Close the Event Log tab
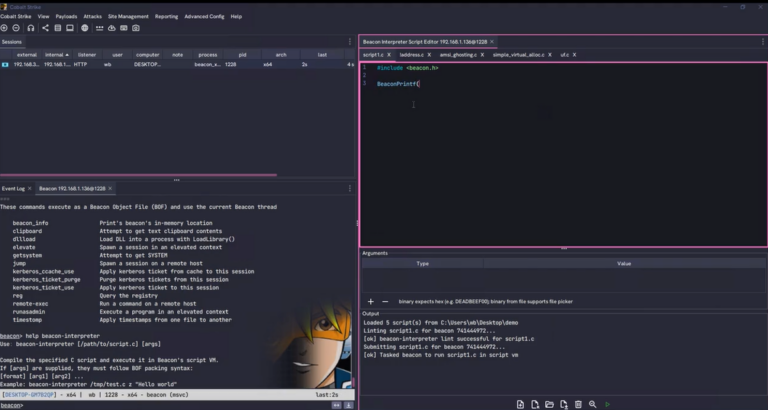Screen dimensions: 768x410 (x=29, y=189)
